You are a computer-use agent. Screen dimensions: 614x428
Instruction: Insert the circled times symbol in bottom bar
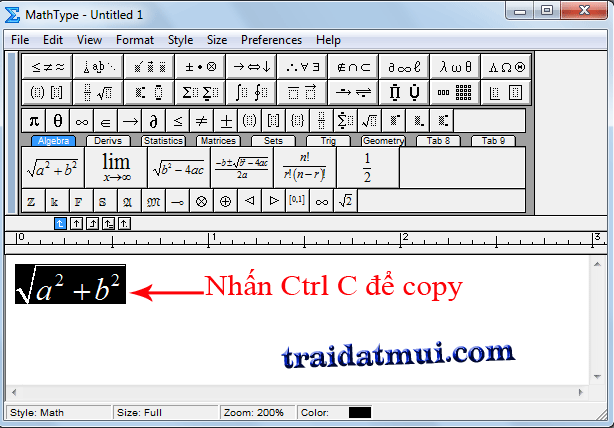point(201,201)
